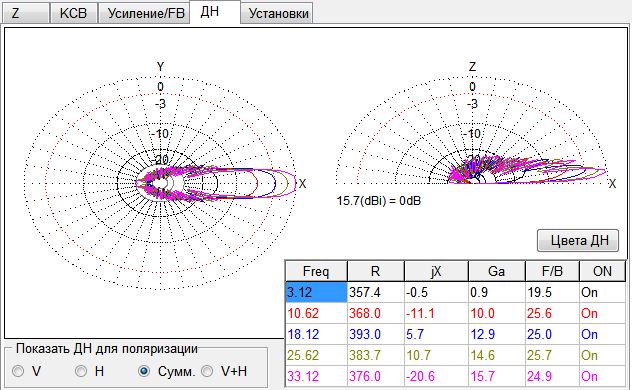
Task: Click jX value -11.1
Action: tap(436, 313)
